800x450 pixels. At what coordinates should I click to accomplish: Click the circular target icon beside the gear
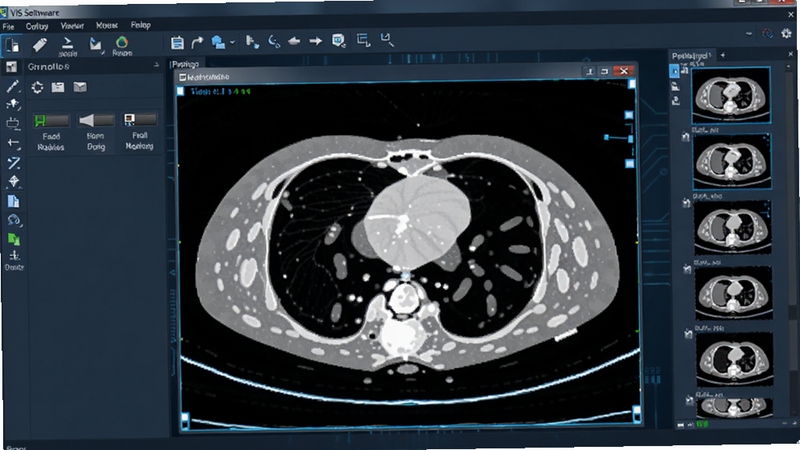pyautogui.click(x=767, y=34)
